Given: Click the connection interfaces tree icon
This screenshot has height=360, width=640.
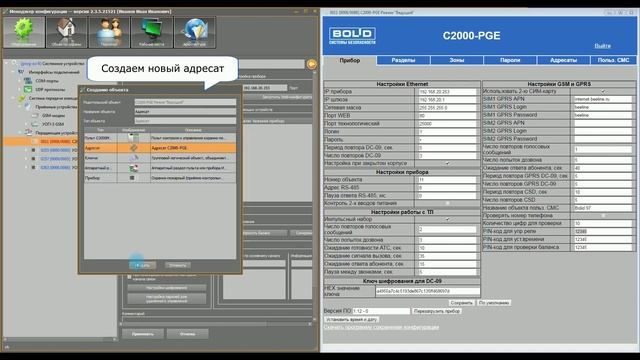Looking at the screenshot, I should coord(21,72).
